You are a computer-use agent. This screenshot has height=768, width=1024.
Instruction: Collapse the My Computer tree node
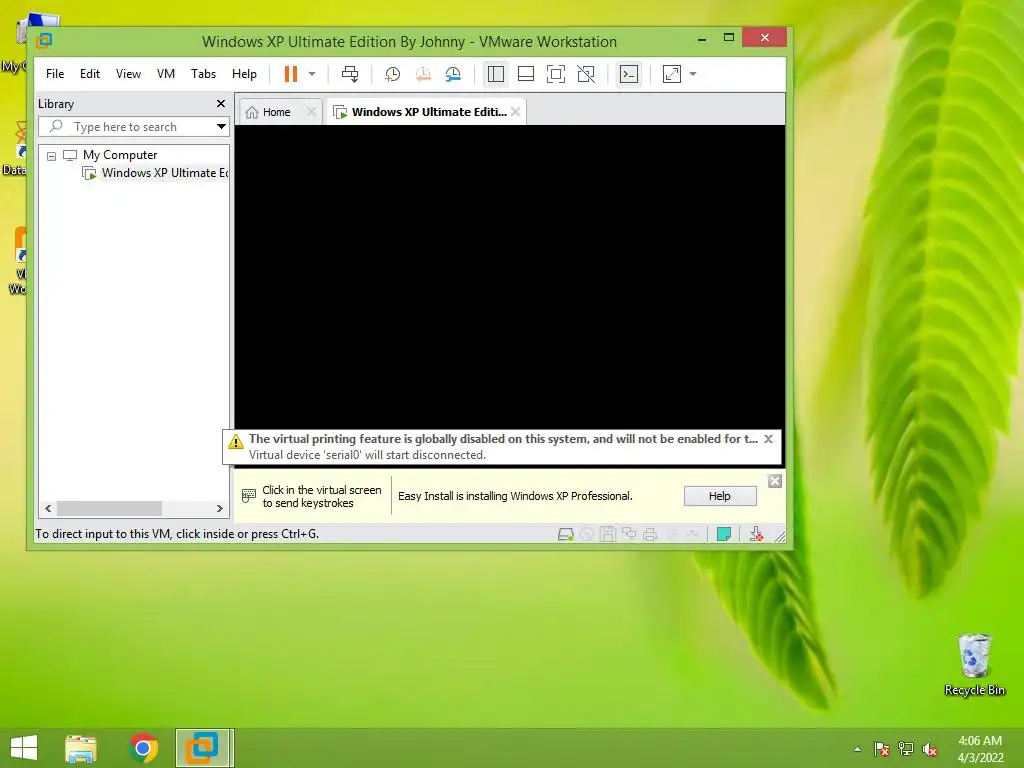tap(51, 156)
